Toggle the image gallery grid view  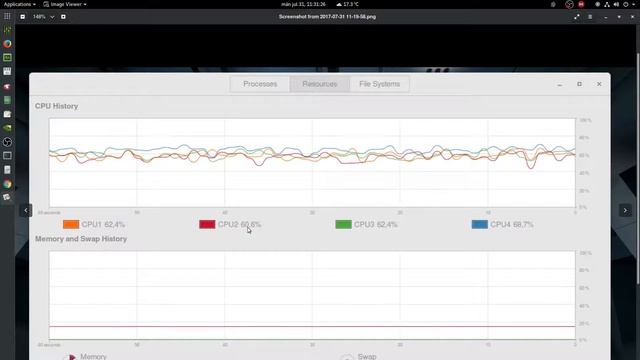pyautogui.click(x=7, y=16)
